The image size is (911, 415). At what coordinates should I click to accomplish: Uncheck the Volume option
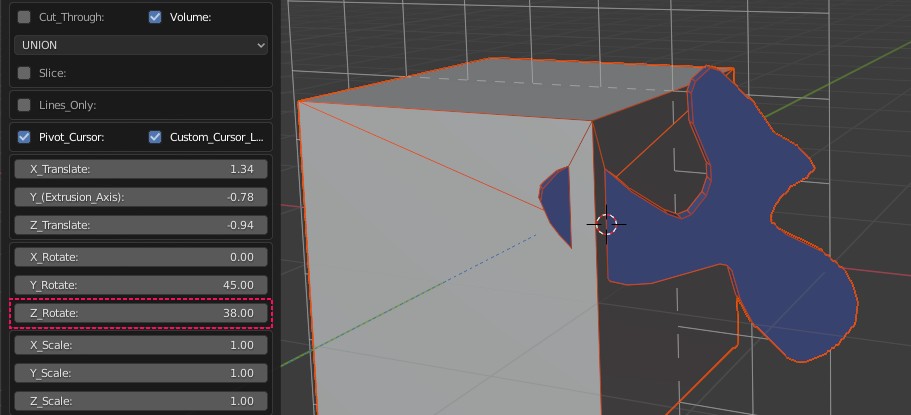[155, 17]
